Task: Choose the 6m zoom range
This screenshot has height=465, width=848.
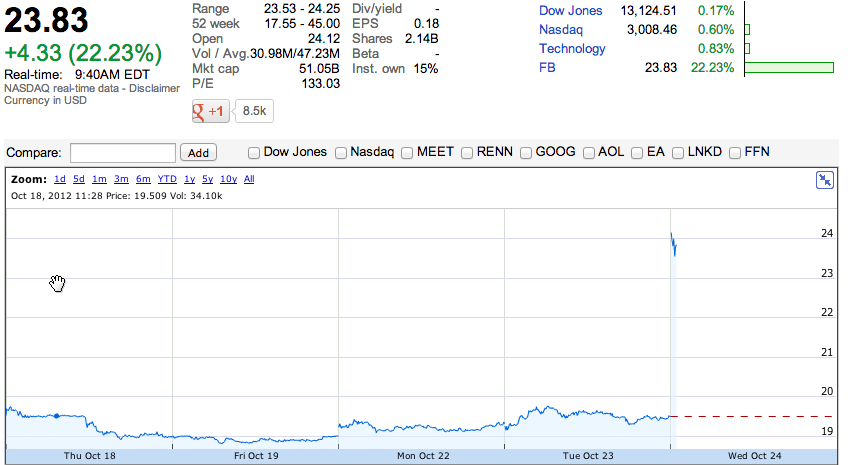Action: click(x=143, y=179)
